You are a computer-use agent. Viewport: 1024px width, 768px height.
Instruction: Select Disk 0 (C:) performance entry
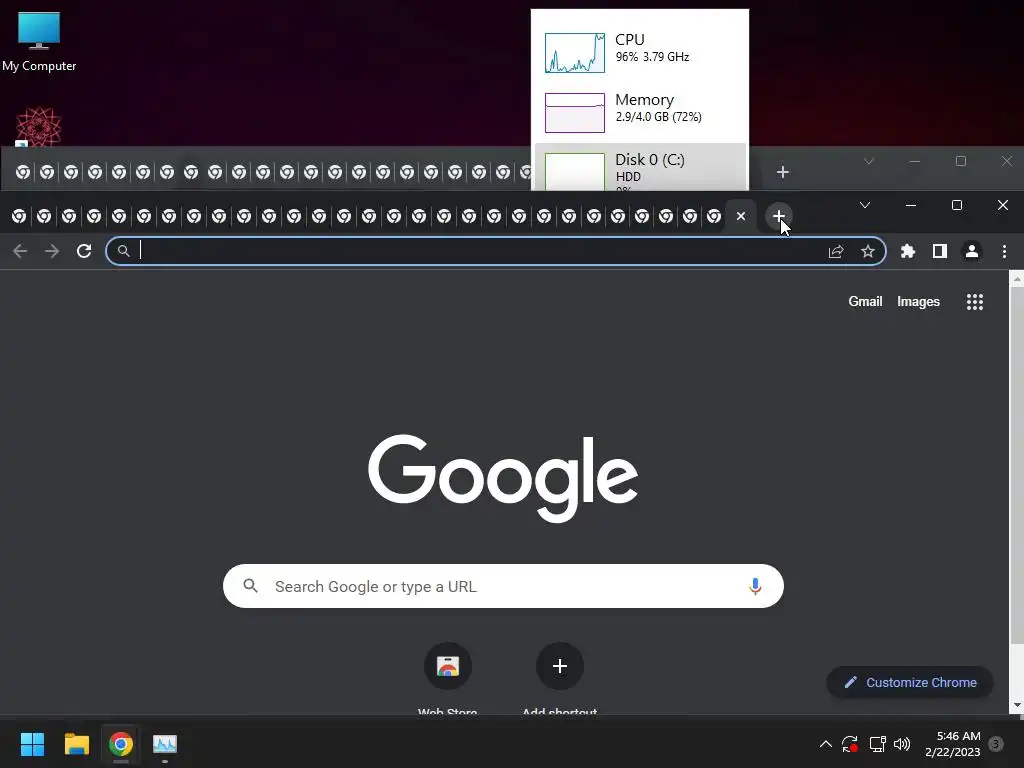640,167
